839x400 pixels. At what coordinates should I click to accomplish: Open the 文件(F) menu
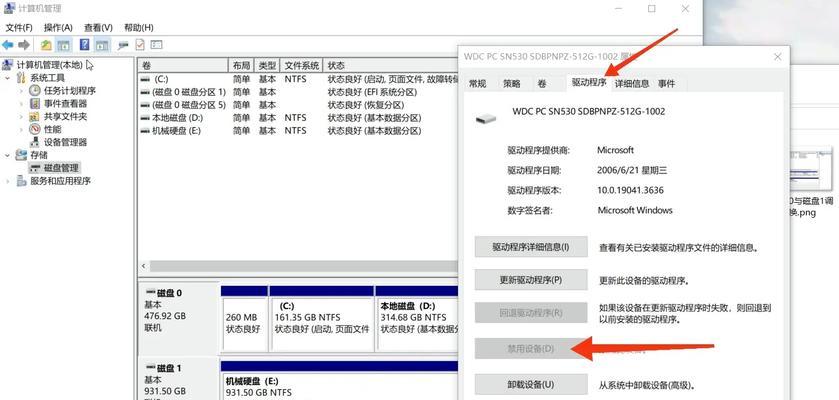[x=19, y=27]
